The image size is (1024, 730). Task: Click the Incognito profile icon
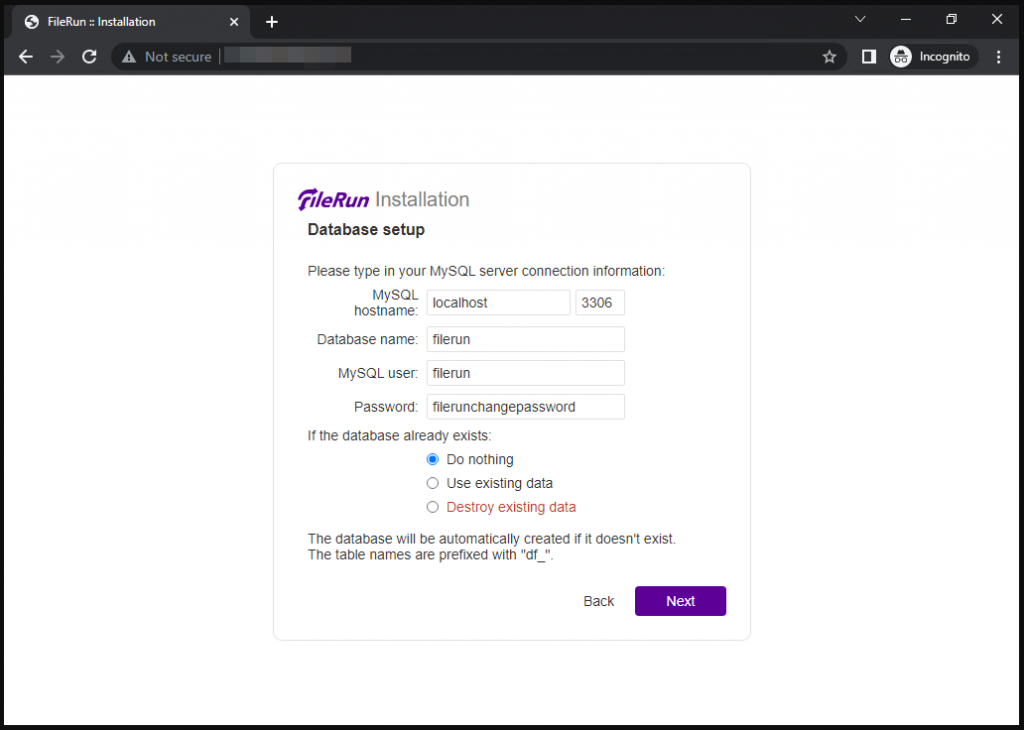tap(901, 57)
